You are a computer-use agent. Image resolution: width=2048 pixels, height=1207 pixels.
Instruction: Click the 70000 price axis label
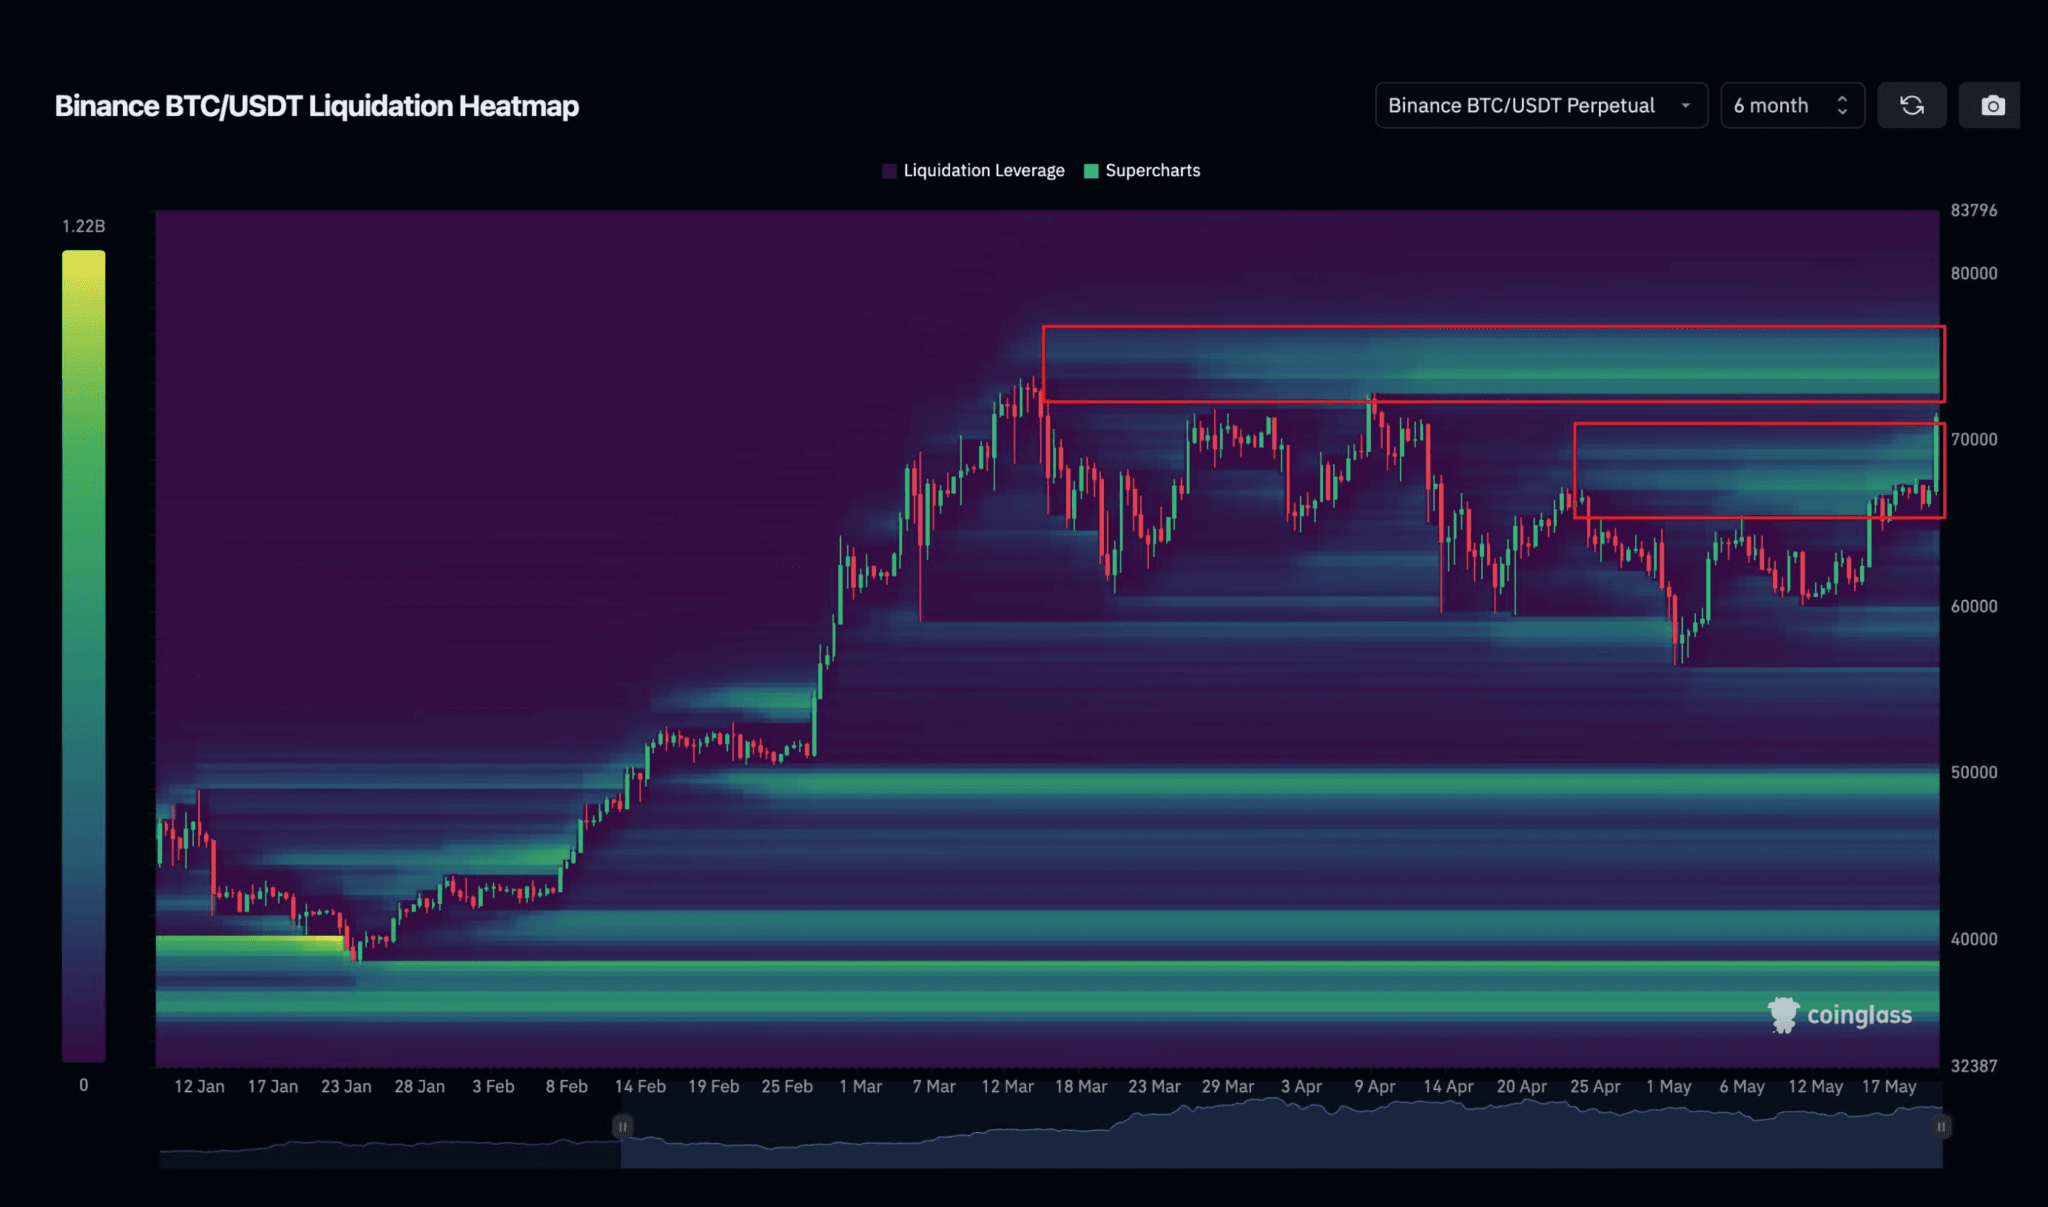pyautogui.click(x=1973, y=439)
